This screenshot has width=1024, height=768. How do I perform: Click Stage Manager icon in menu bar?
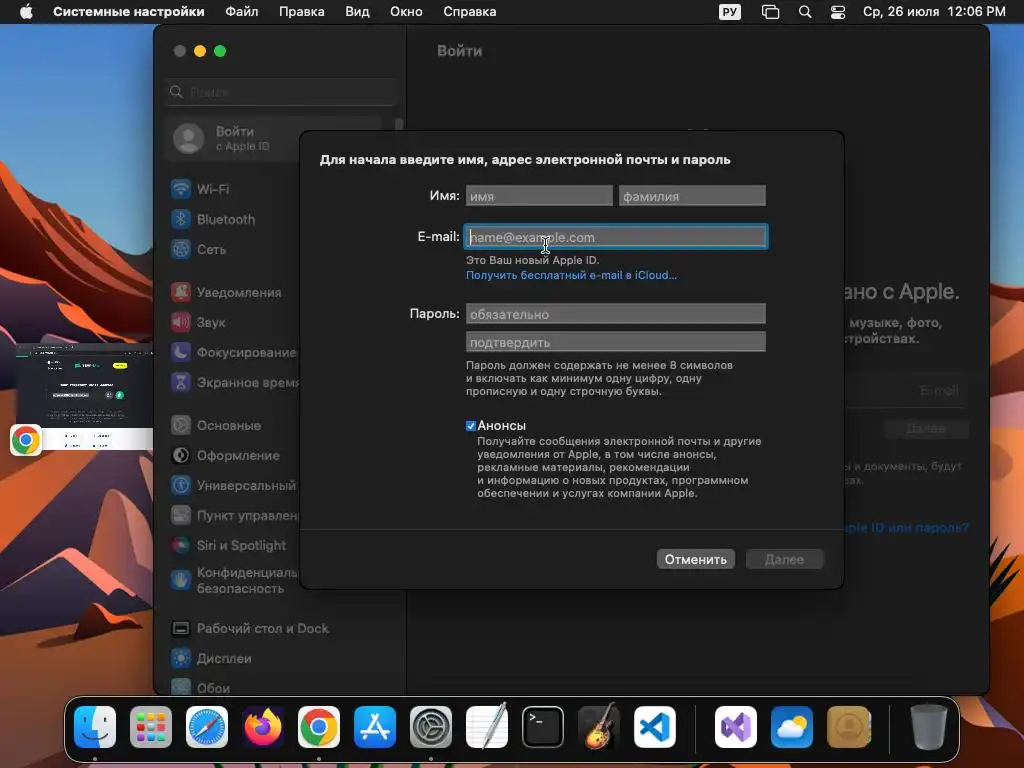(771, 12)
